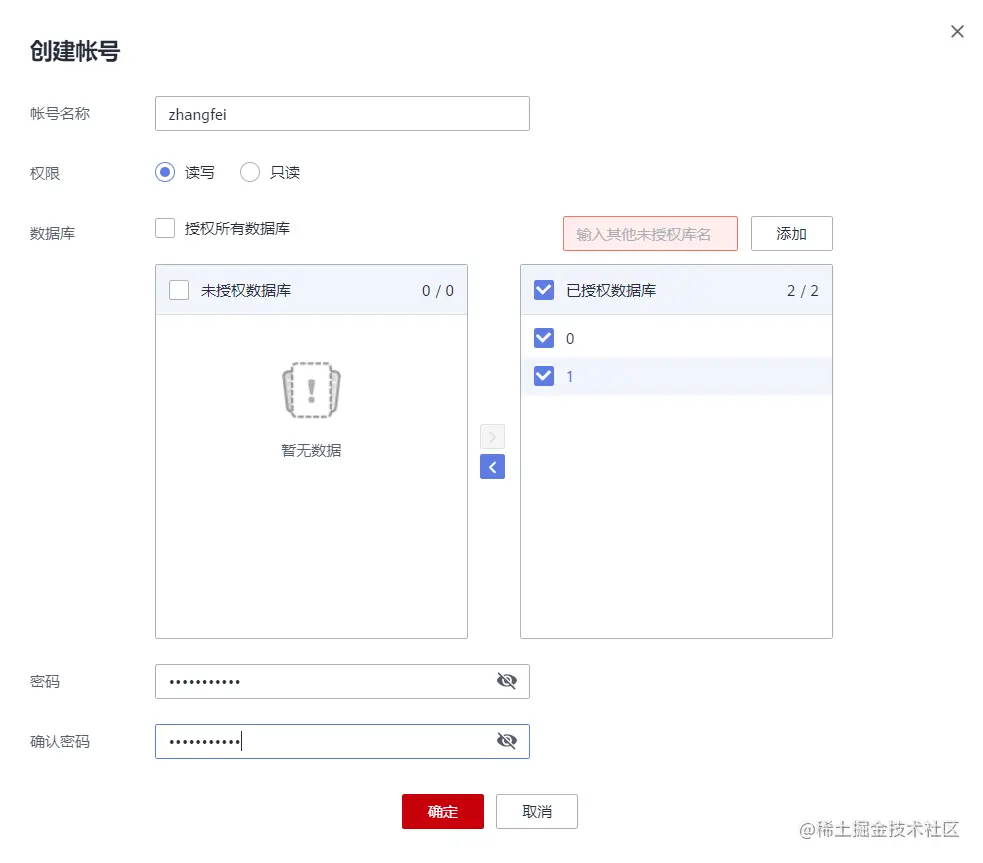Image resolution: width=983 pixels, height=863 pixels.
Task: Click the 创建帐号 dialog title
Action: click(x=75, y=51)
